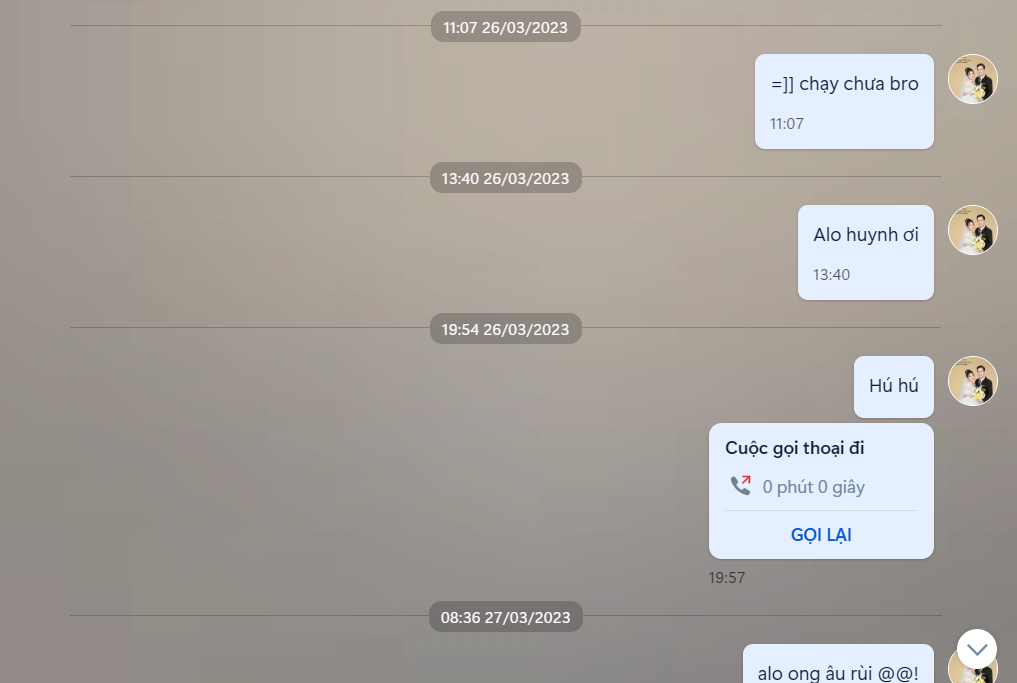Screen dimensions: 1017x683
Task: Select the "Hú hú" message bubble
Action: tap(894, 387)
